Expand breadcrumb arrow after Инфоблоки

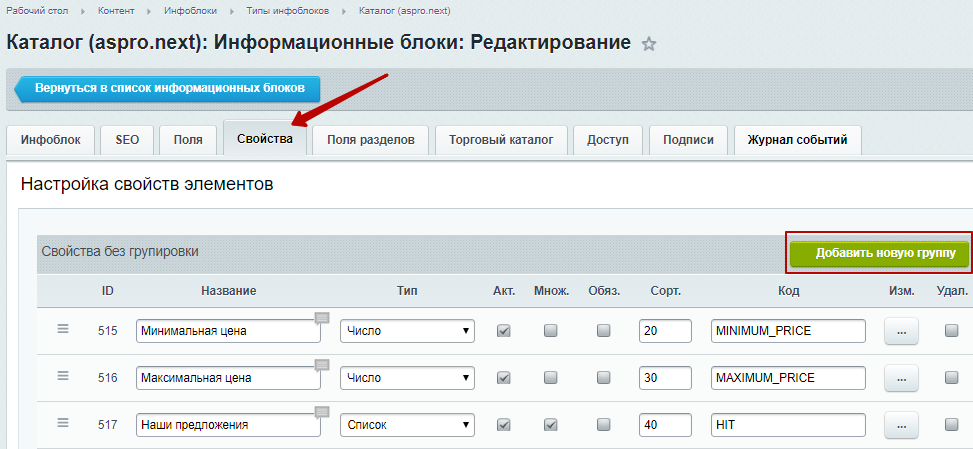[x=231, y=12]
